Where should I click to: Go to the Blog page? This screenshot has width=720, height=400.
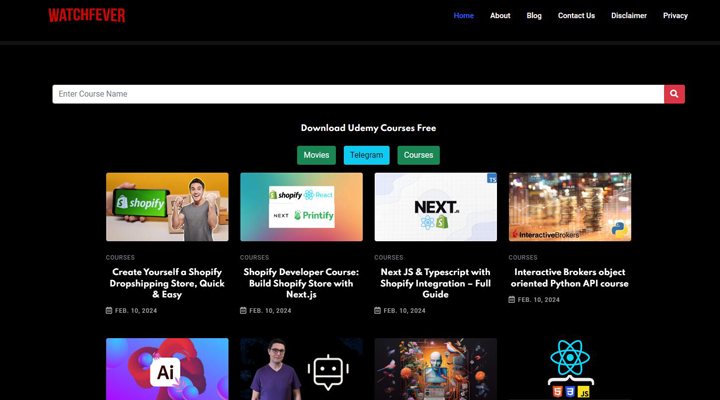click(x=534, y=16)
